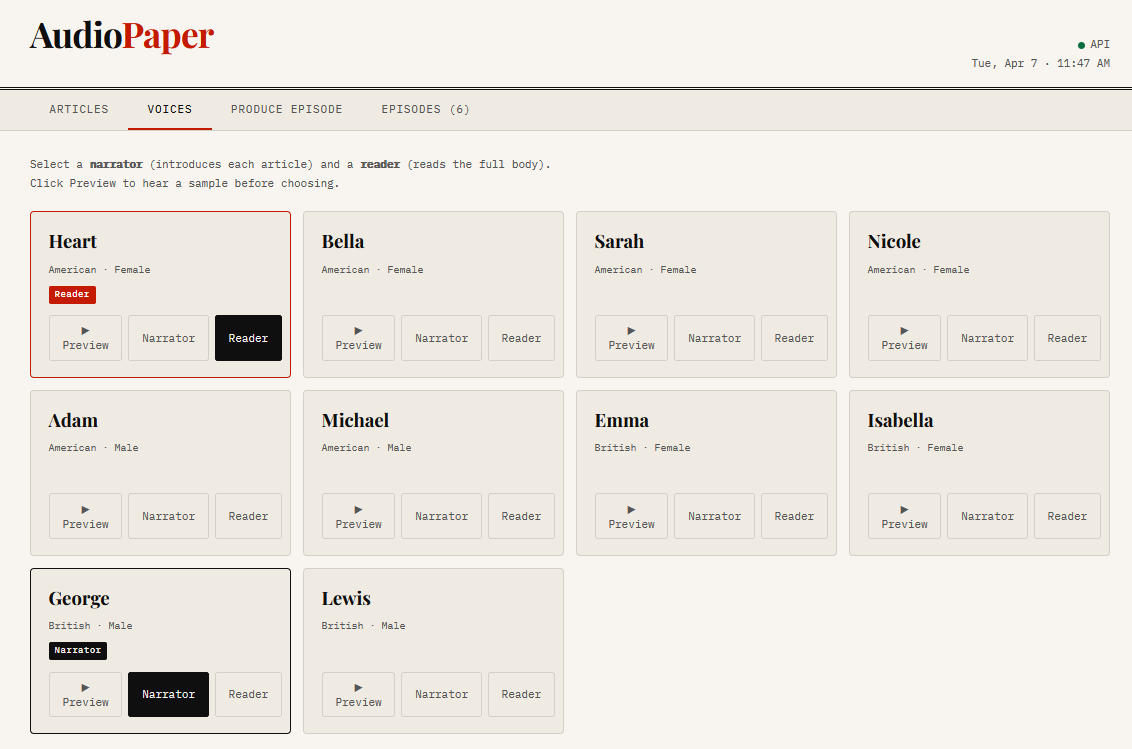
Task: Turn off George's Narrator selection
Action: 168,694
